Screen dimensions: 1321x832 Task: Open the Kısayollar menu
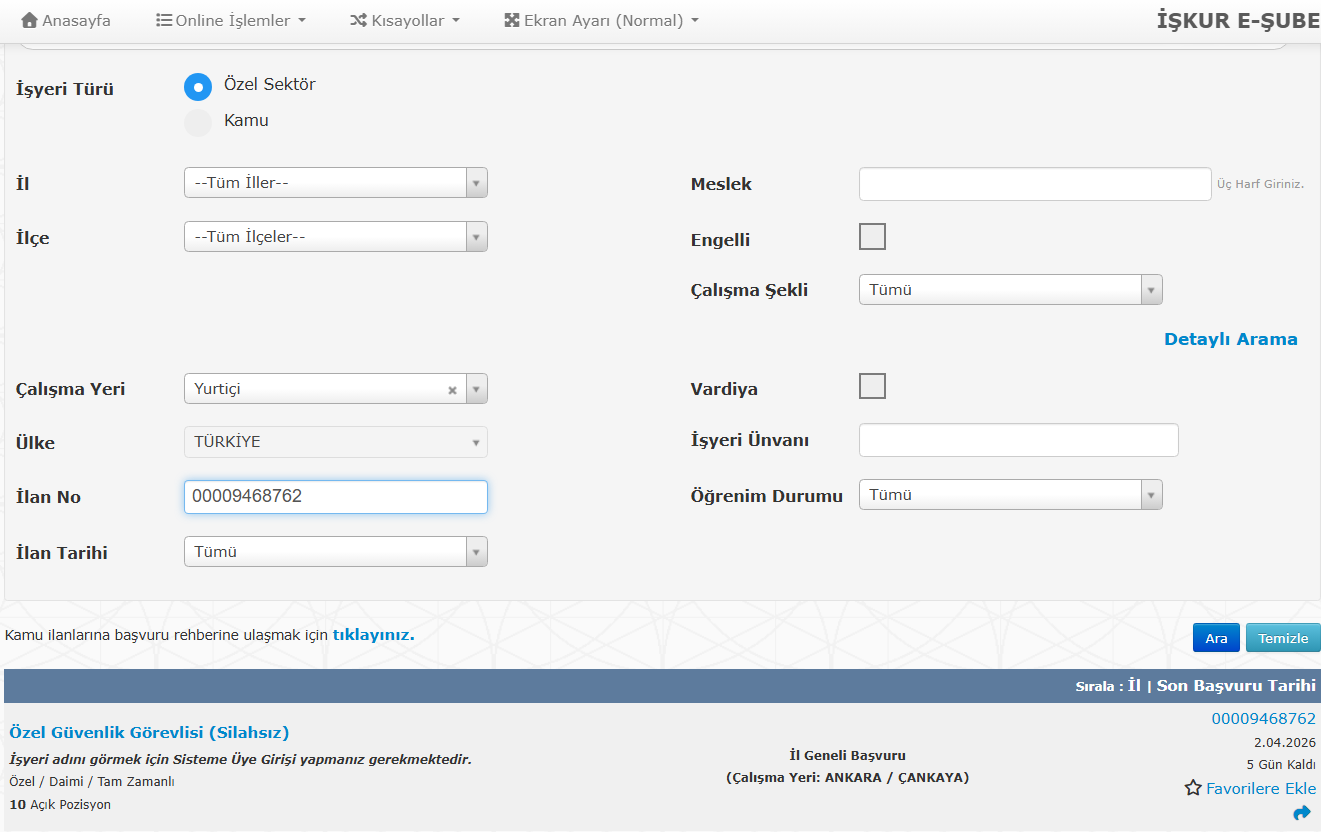(405, 20)
